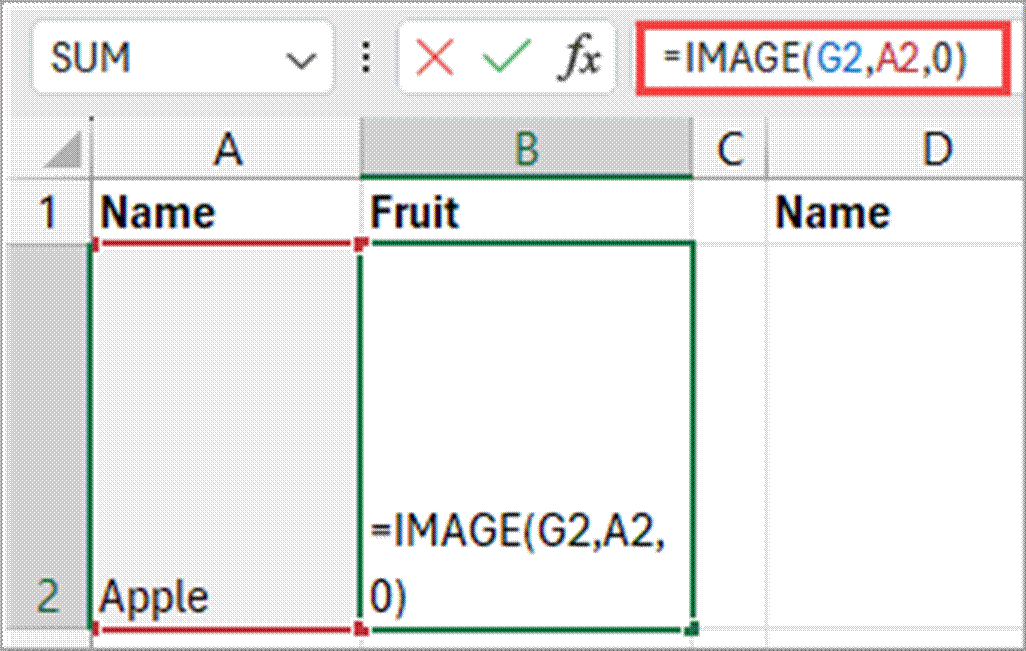Select the row 1 header

[47, 212]
